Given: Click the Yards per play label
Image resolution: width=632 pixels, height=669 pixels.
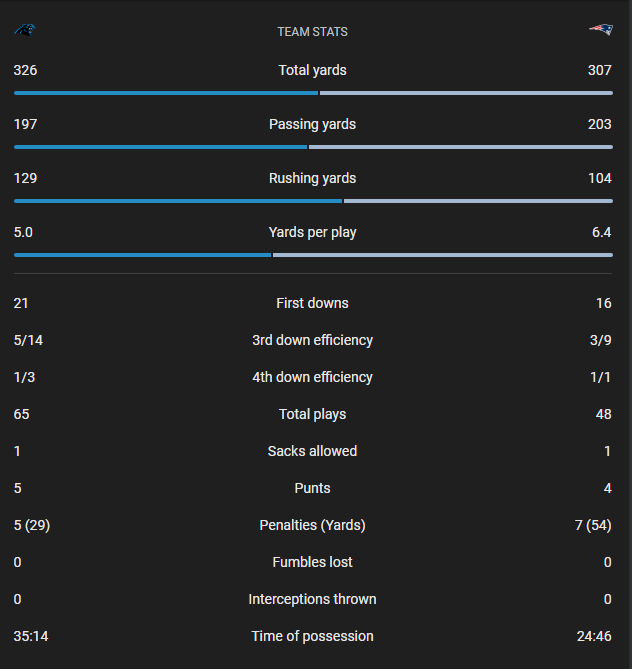Looking at the screenshot, I should 313,233.
